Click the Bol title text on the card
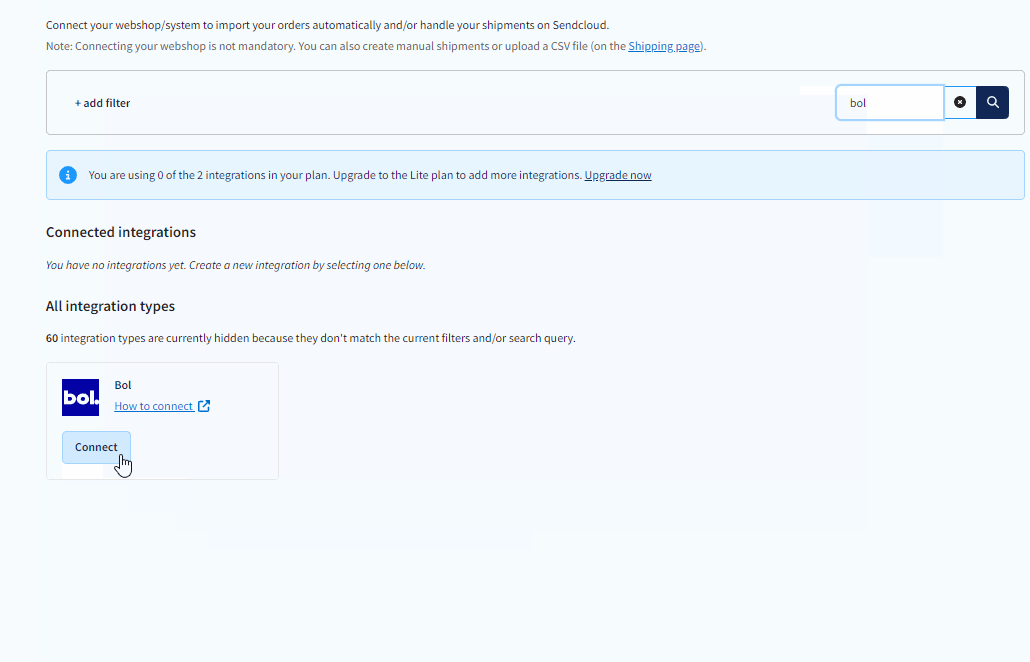The image size is (1030, 662). [122, 384]
